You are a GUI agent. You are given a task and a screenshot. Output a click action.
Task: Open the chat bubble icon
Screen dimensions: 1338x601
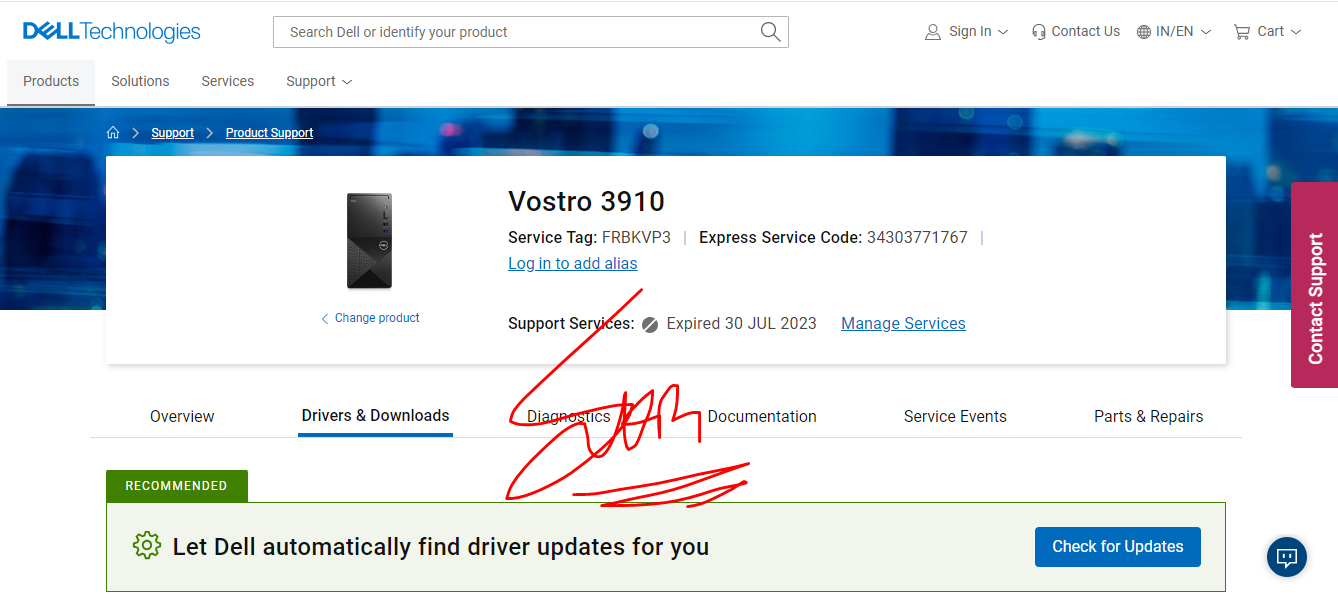pyautogui.click(x=1287, y=557)
